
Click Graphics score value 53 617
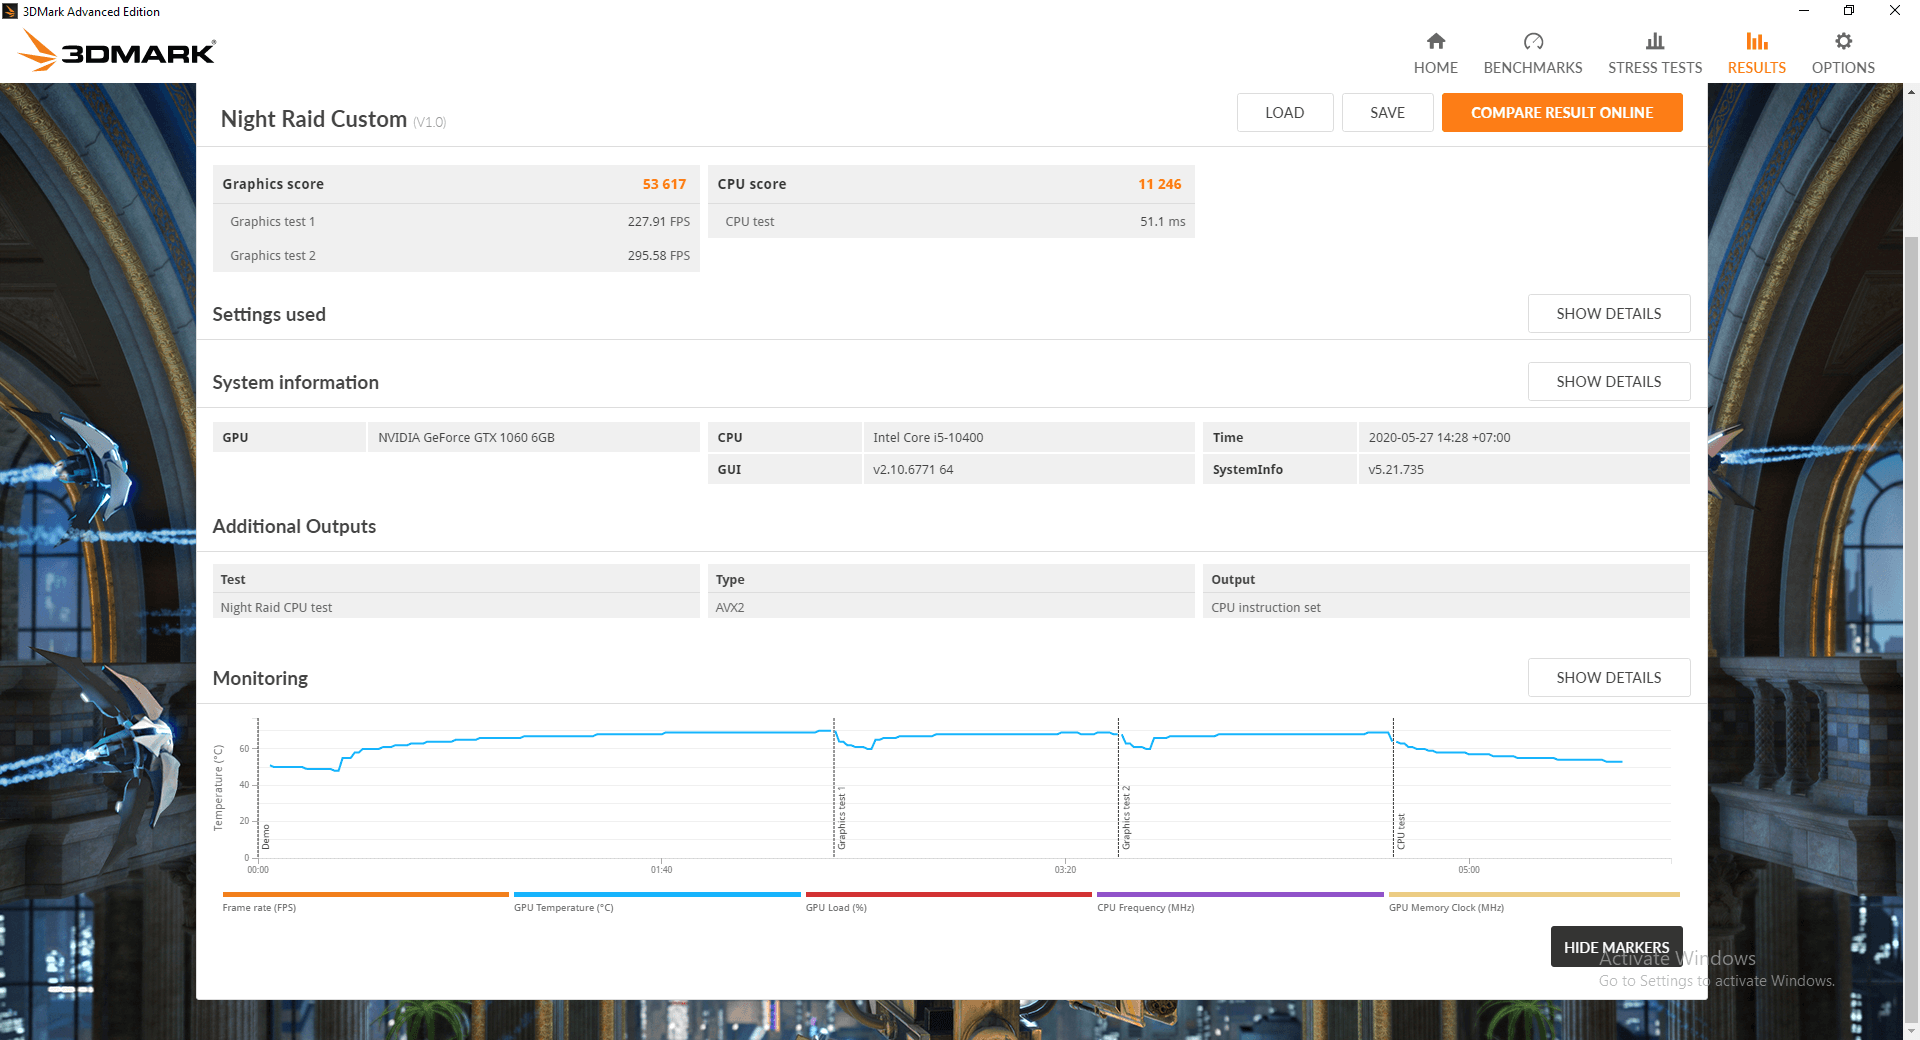[664, 184]
